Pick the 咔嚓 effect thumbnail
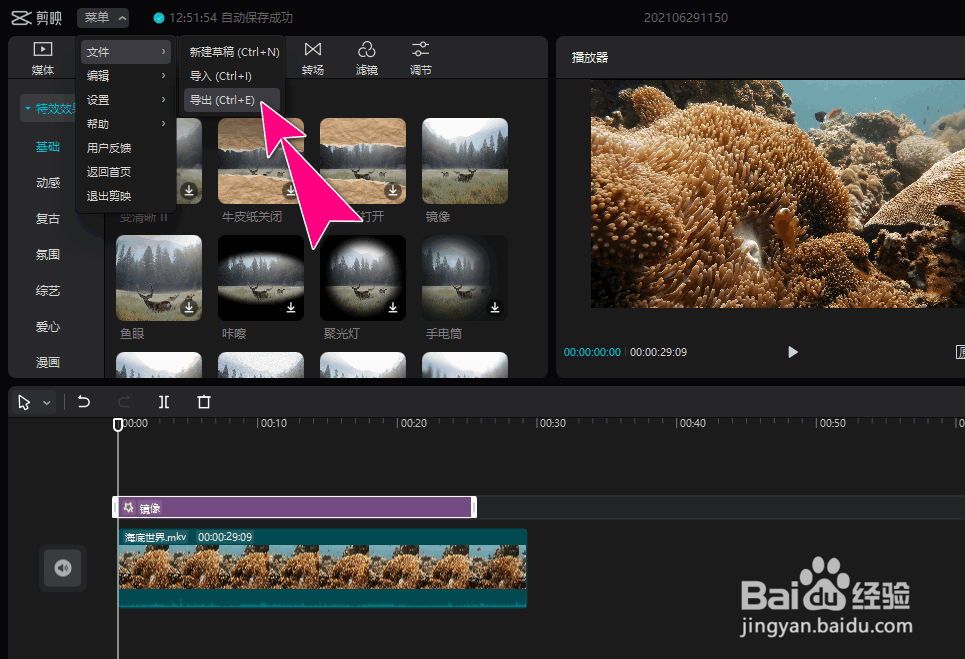 click(x=261, y=278)
